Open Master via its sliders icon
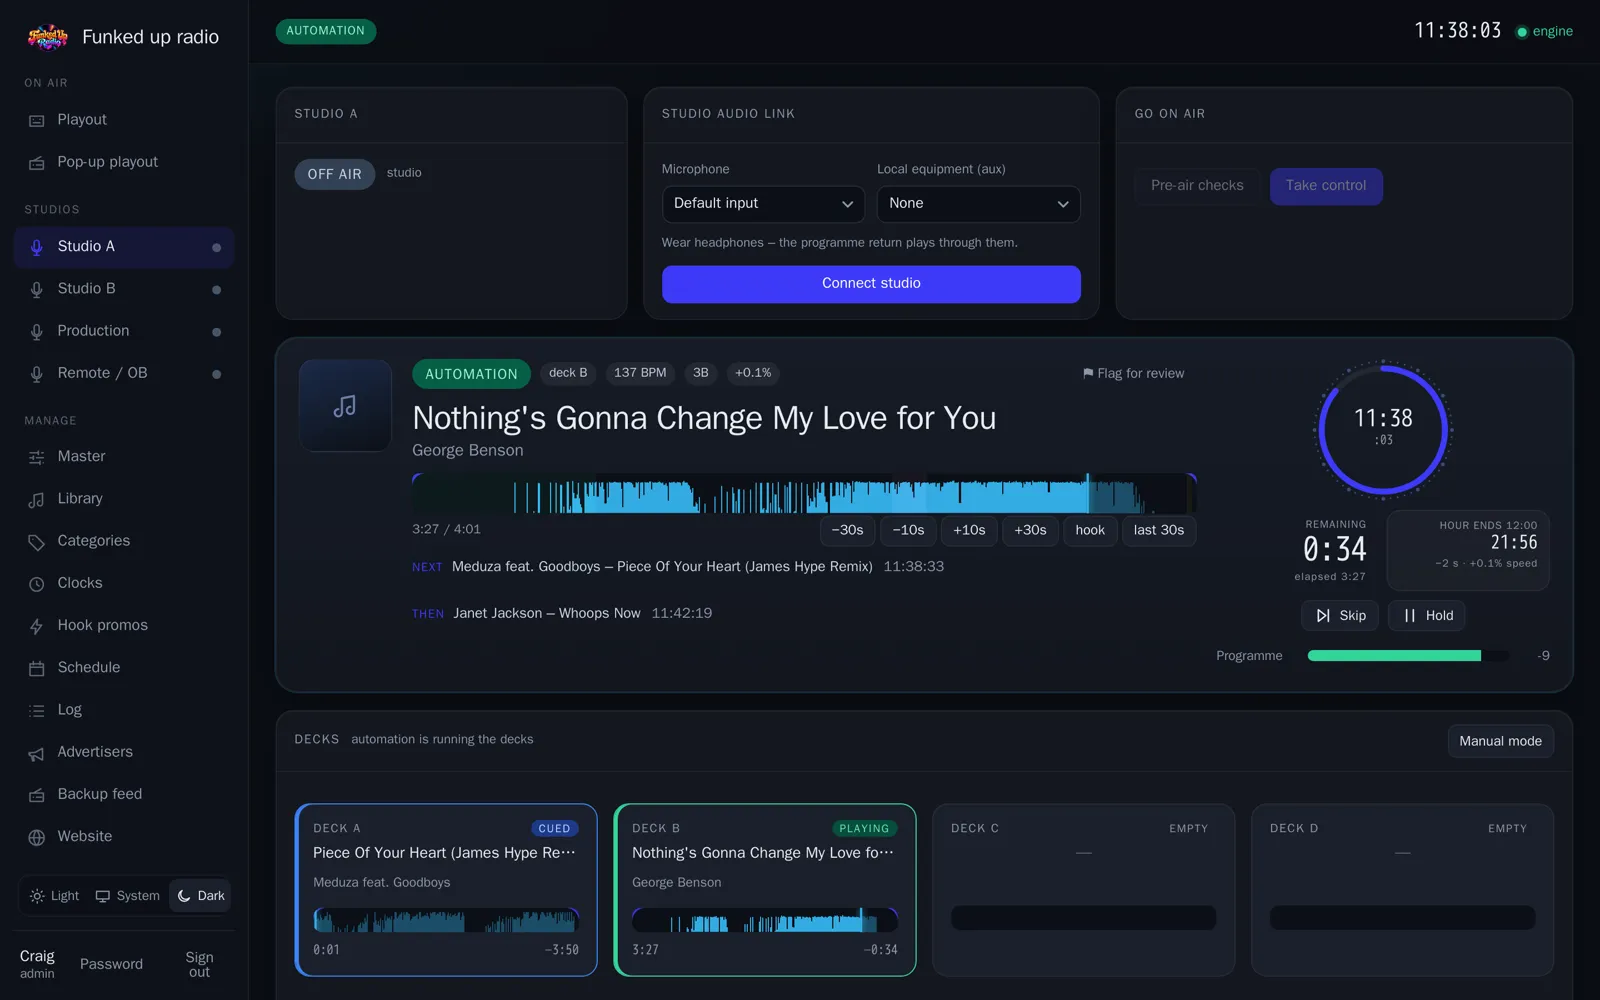The image size is (1600, 1000). coord(37,457)
